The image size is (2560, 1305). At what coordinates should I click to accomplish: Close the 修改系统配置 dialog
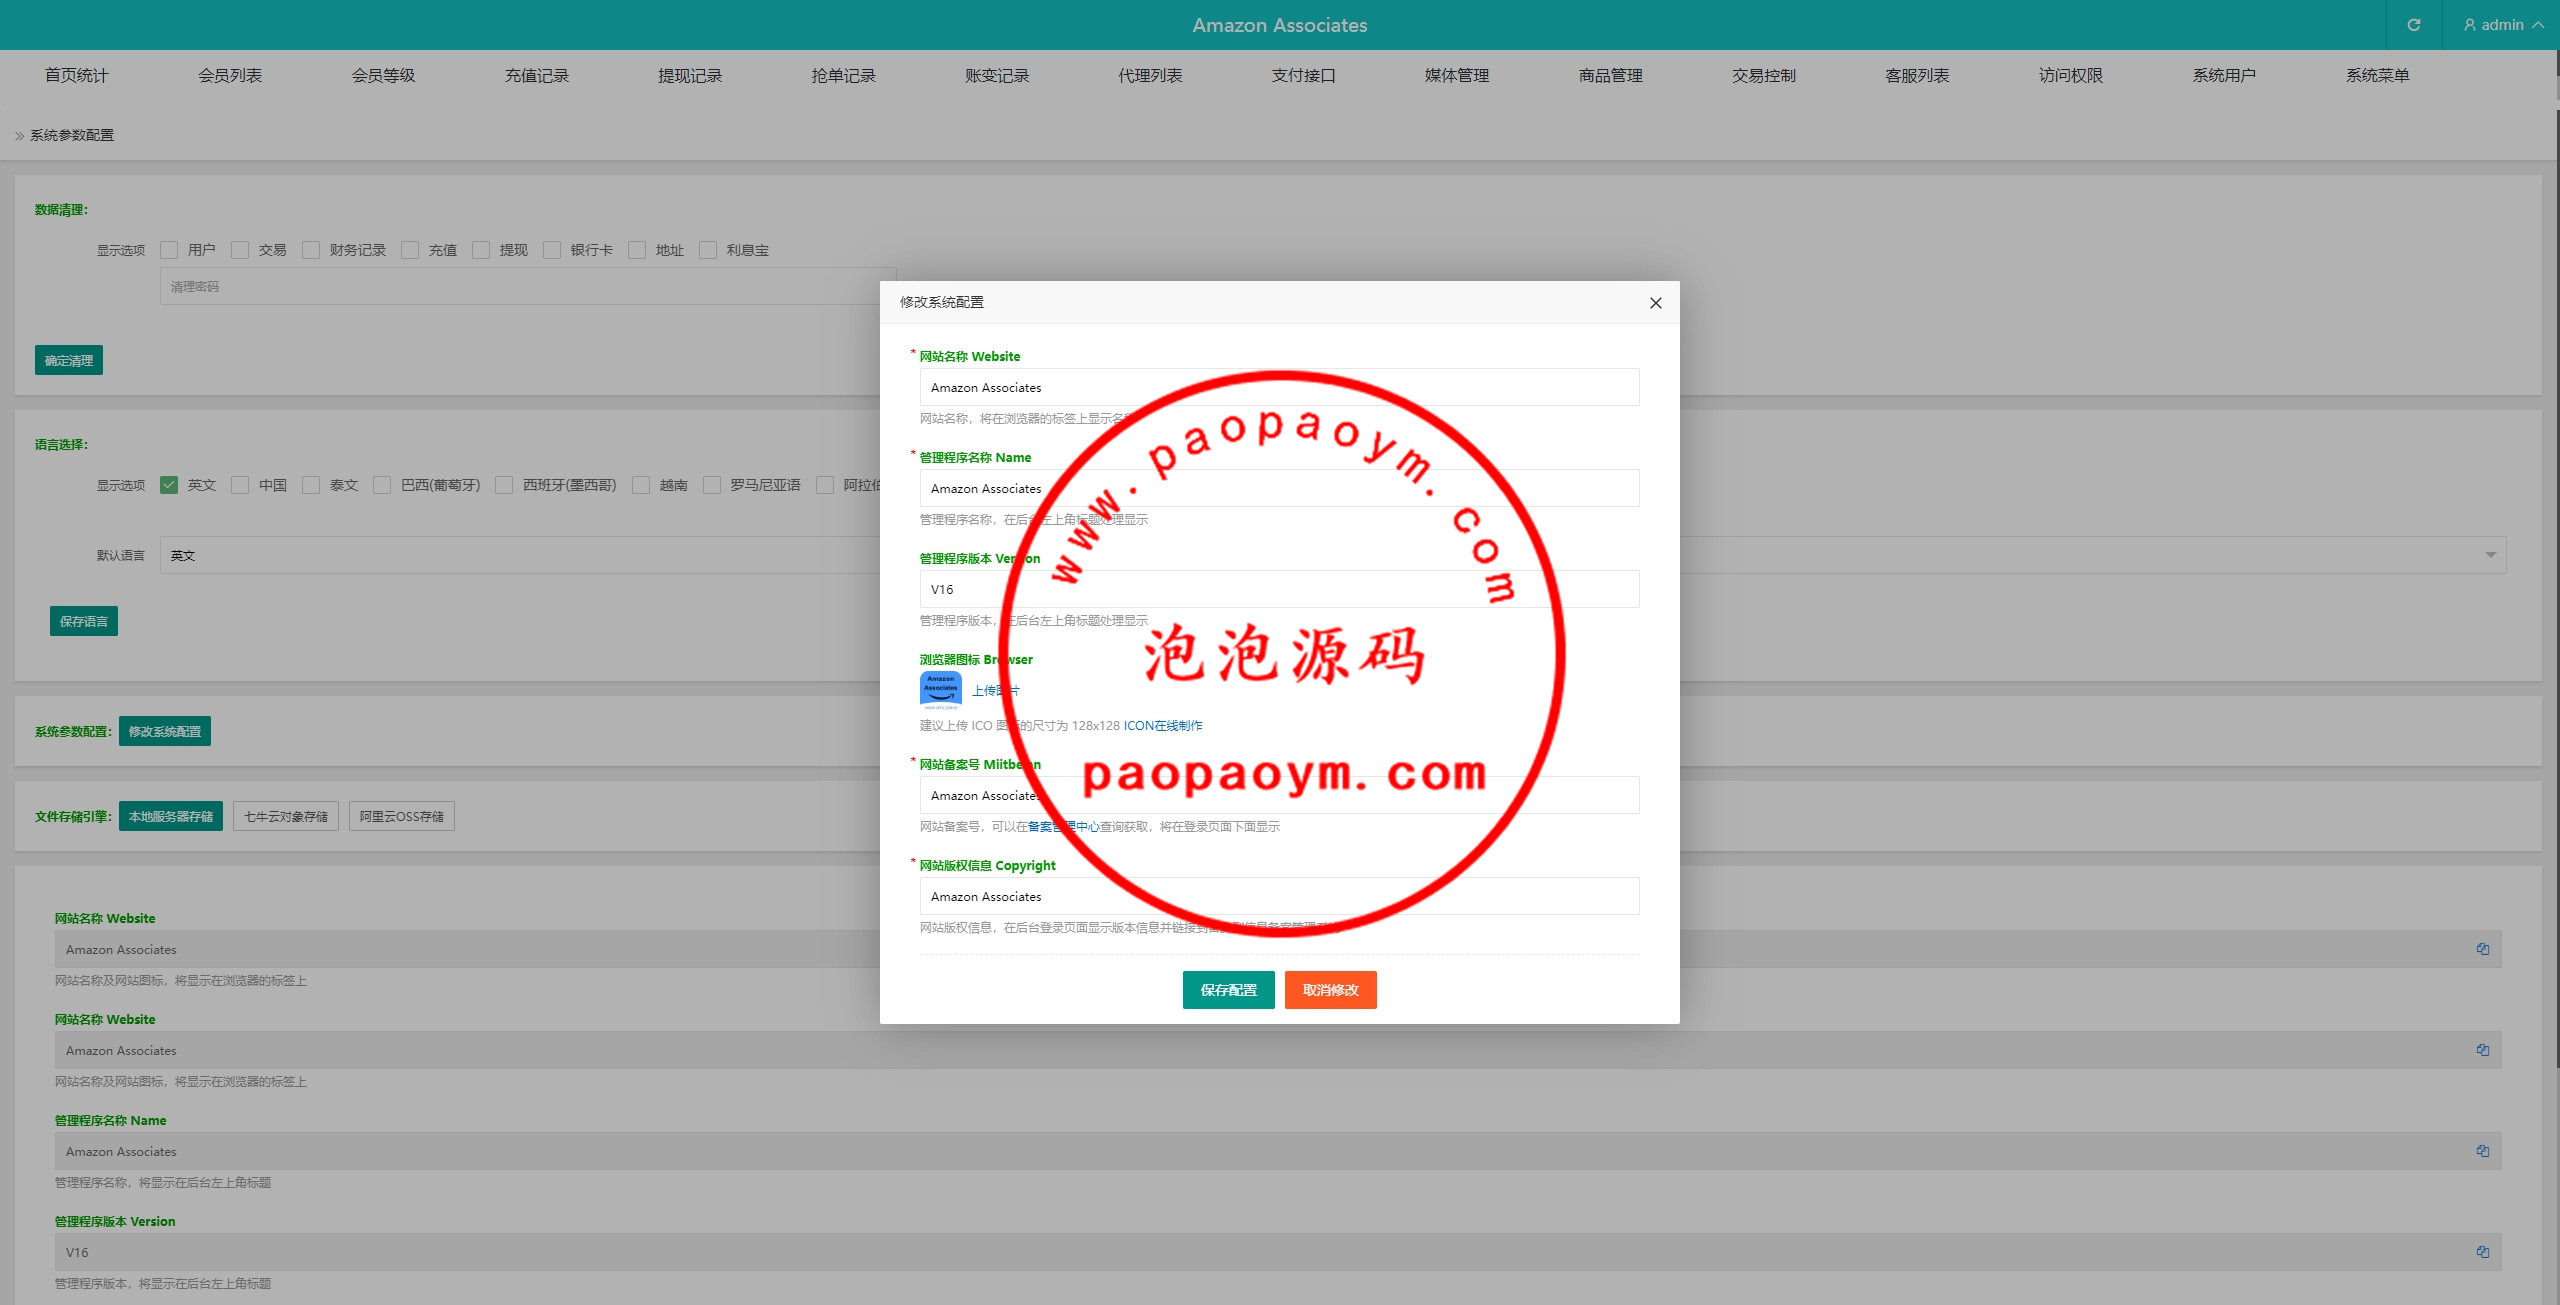tap(1655, 303)
